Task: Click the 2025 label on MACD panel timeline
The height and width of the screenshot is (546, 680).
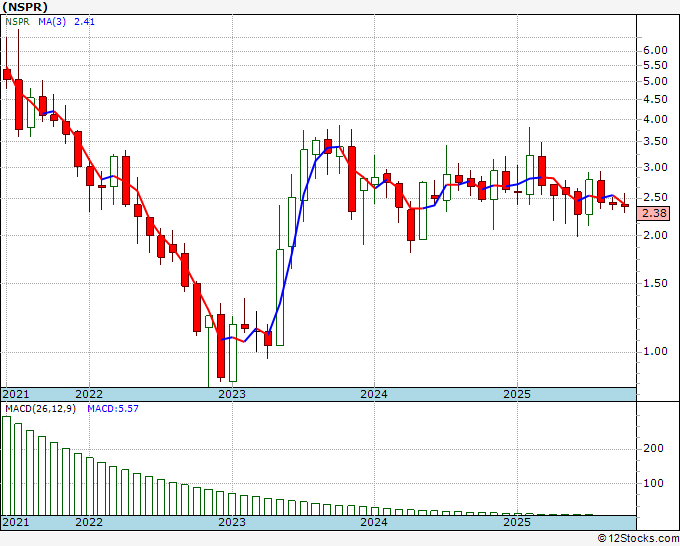Action: 516,522
